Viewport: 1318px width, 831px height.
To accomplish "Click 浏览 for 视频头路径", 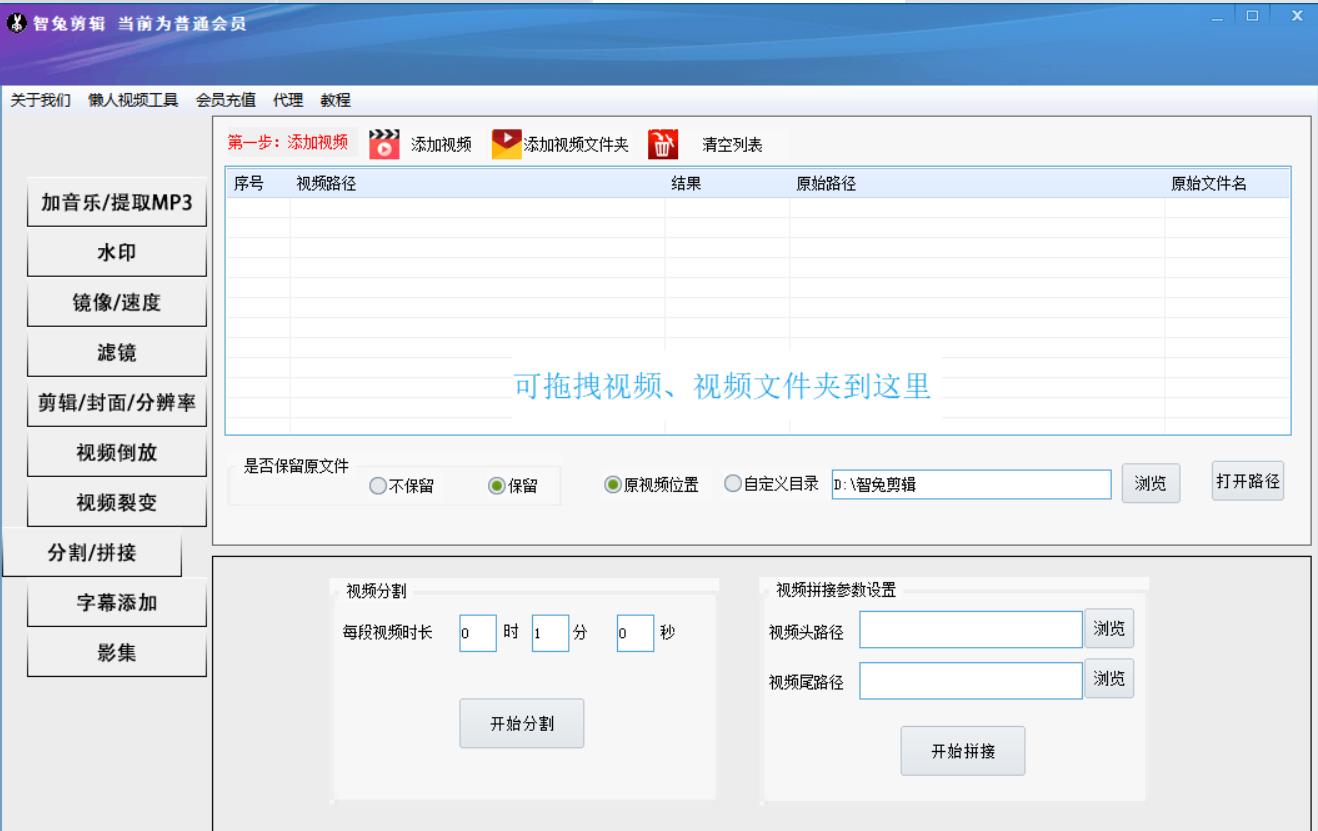I will (1109, 628).
